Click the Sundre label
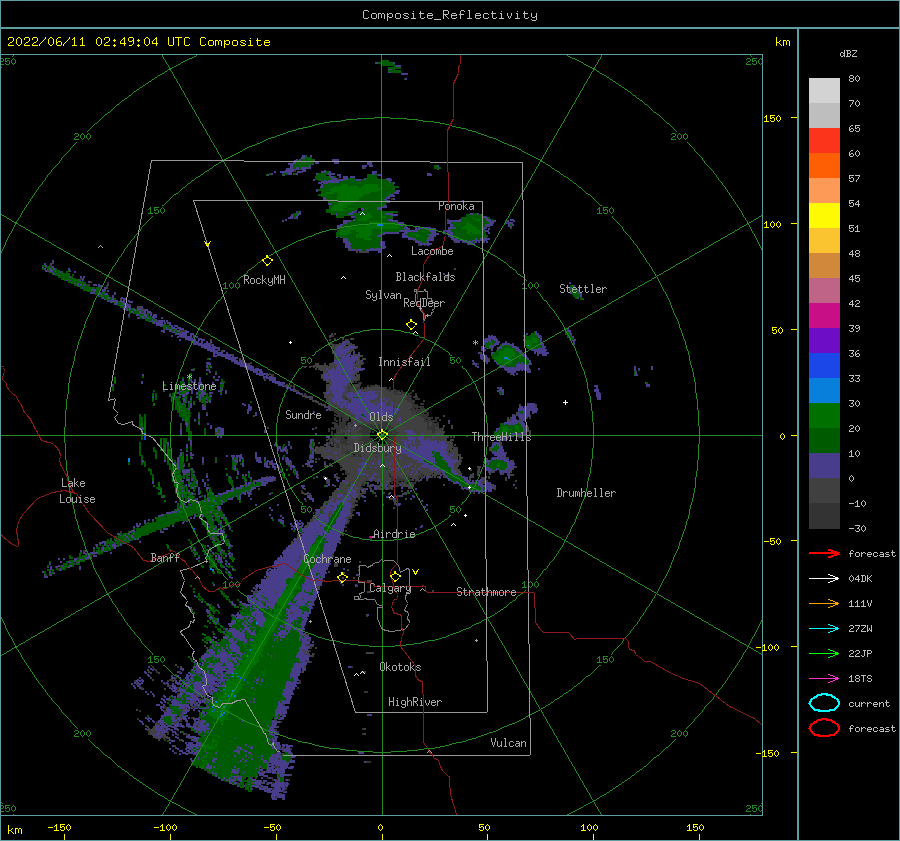Viewport: 900px width, 841px height. pos(303,414)
